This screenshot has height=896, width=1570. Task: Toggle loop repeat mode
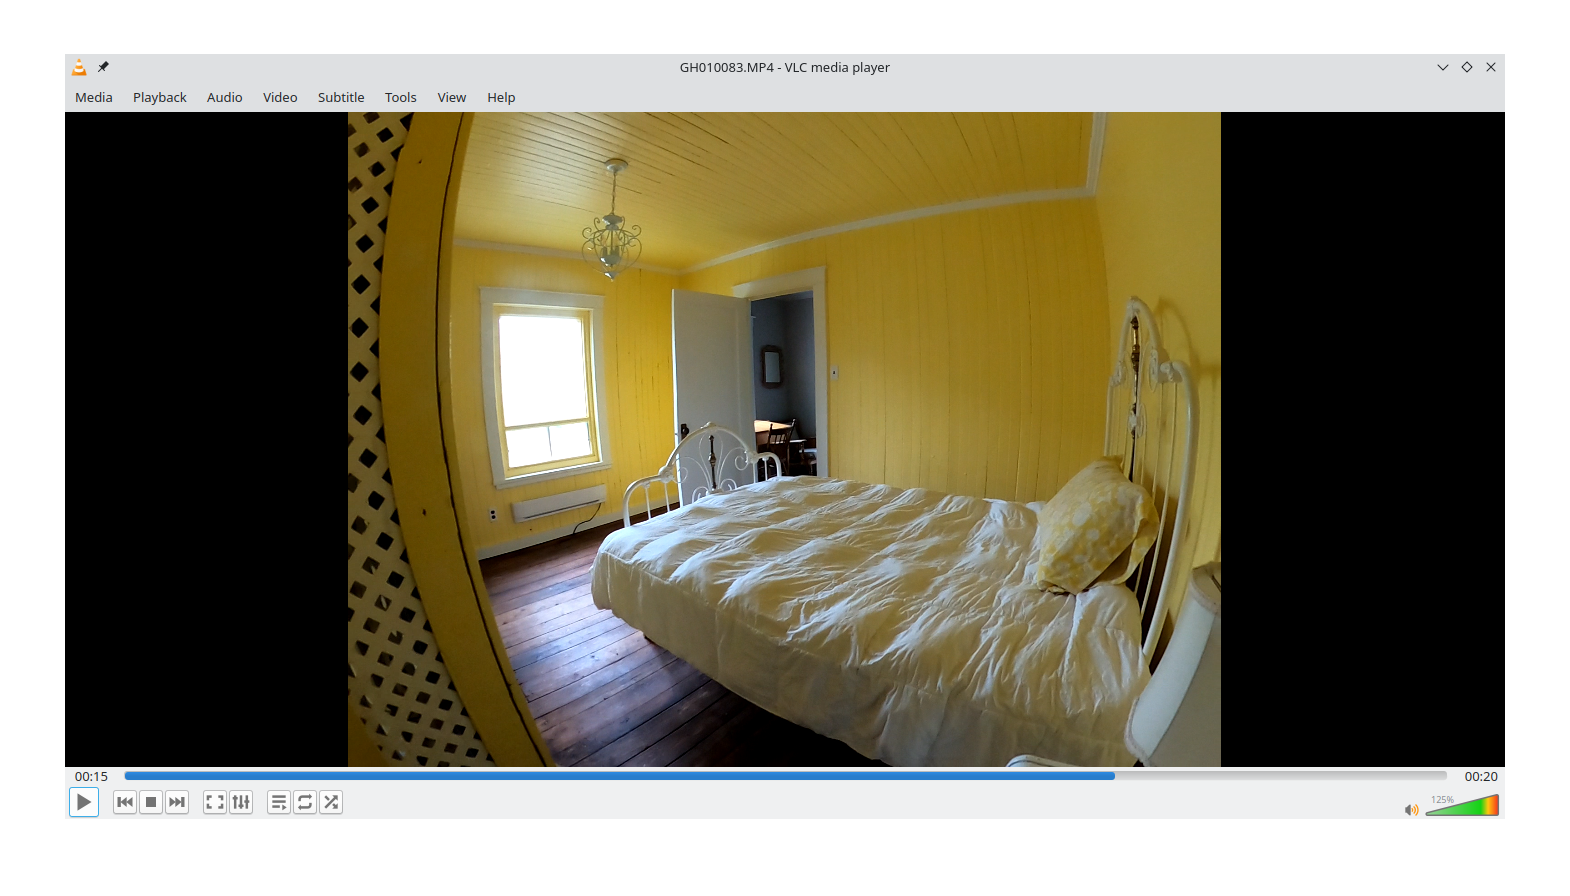(305, 802)
